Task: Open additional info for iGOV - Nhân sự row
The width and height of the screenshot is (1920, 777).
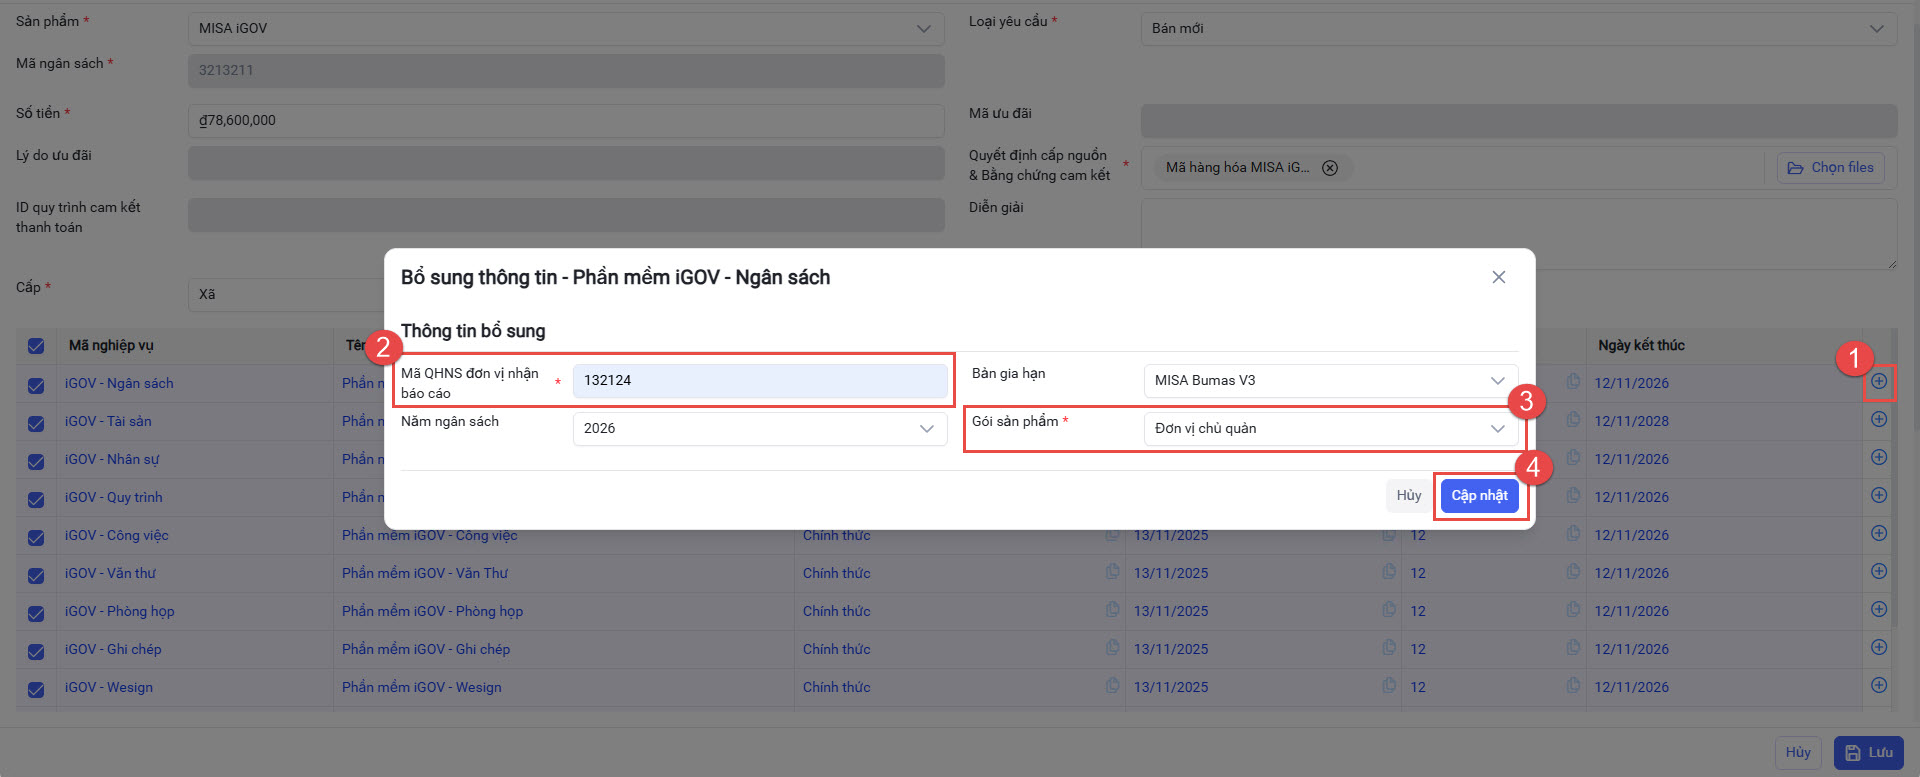Action: pyautogui.click(x=1879, y=457)
